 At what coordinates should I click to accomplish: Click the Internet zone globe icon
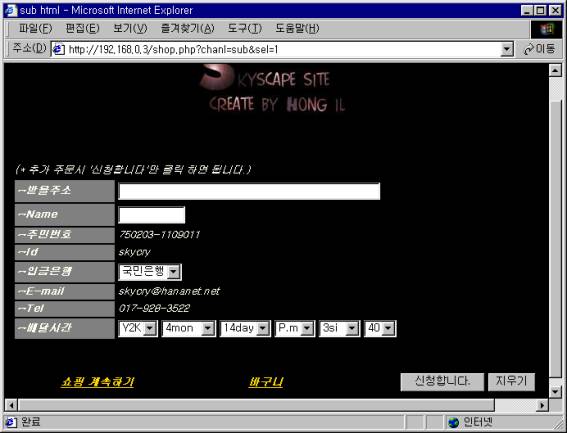pos(453,422)
